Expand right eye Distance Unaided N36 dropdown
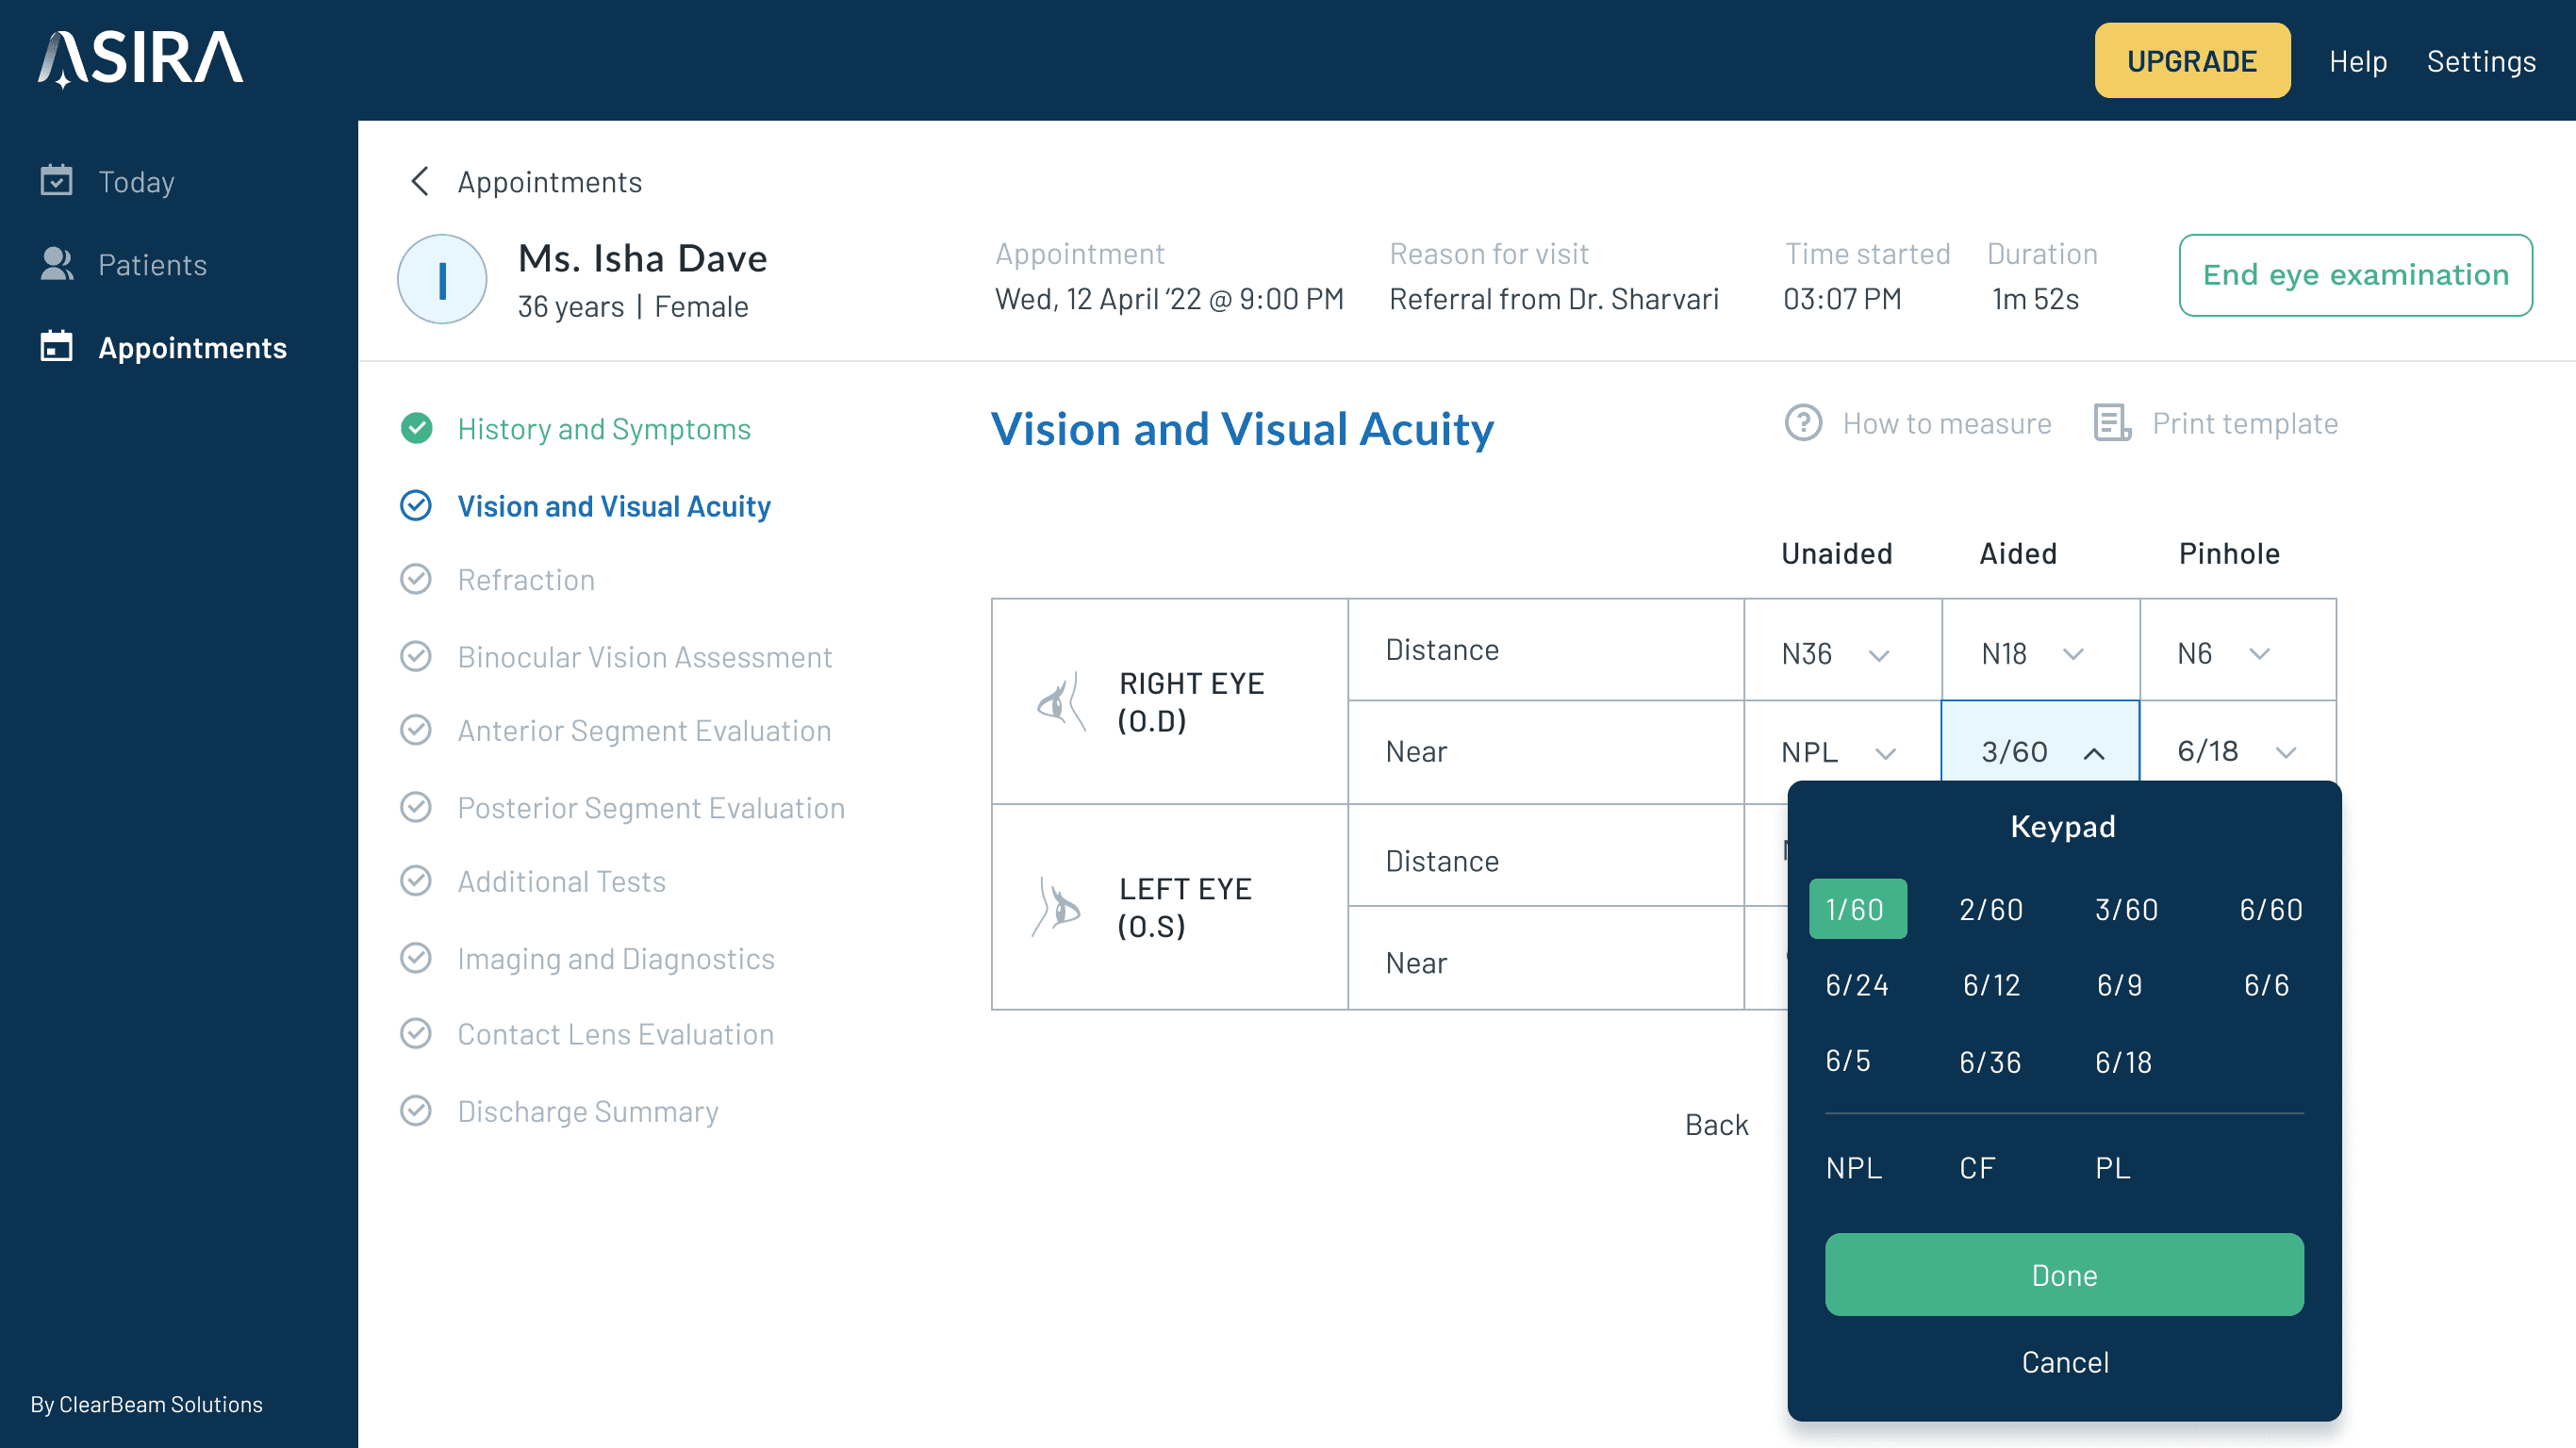The image size is (2576, 1448). click(x=1878, y=654)
